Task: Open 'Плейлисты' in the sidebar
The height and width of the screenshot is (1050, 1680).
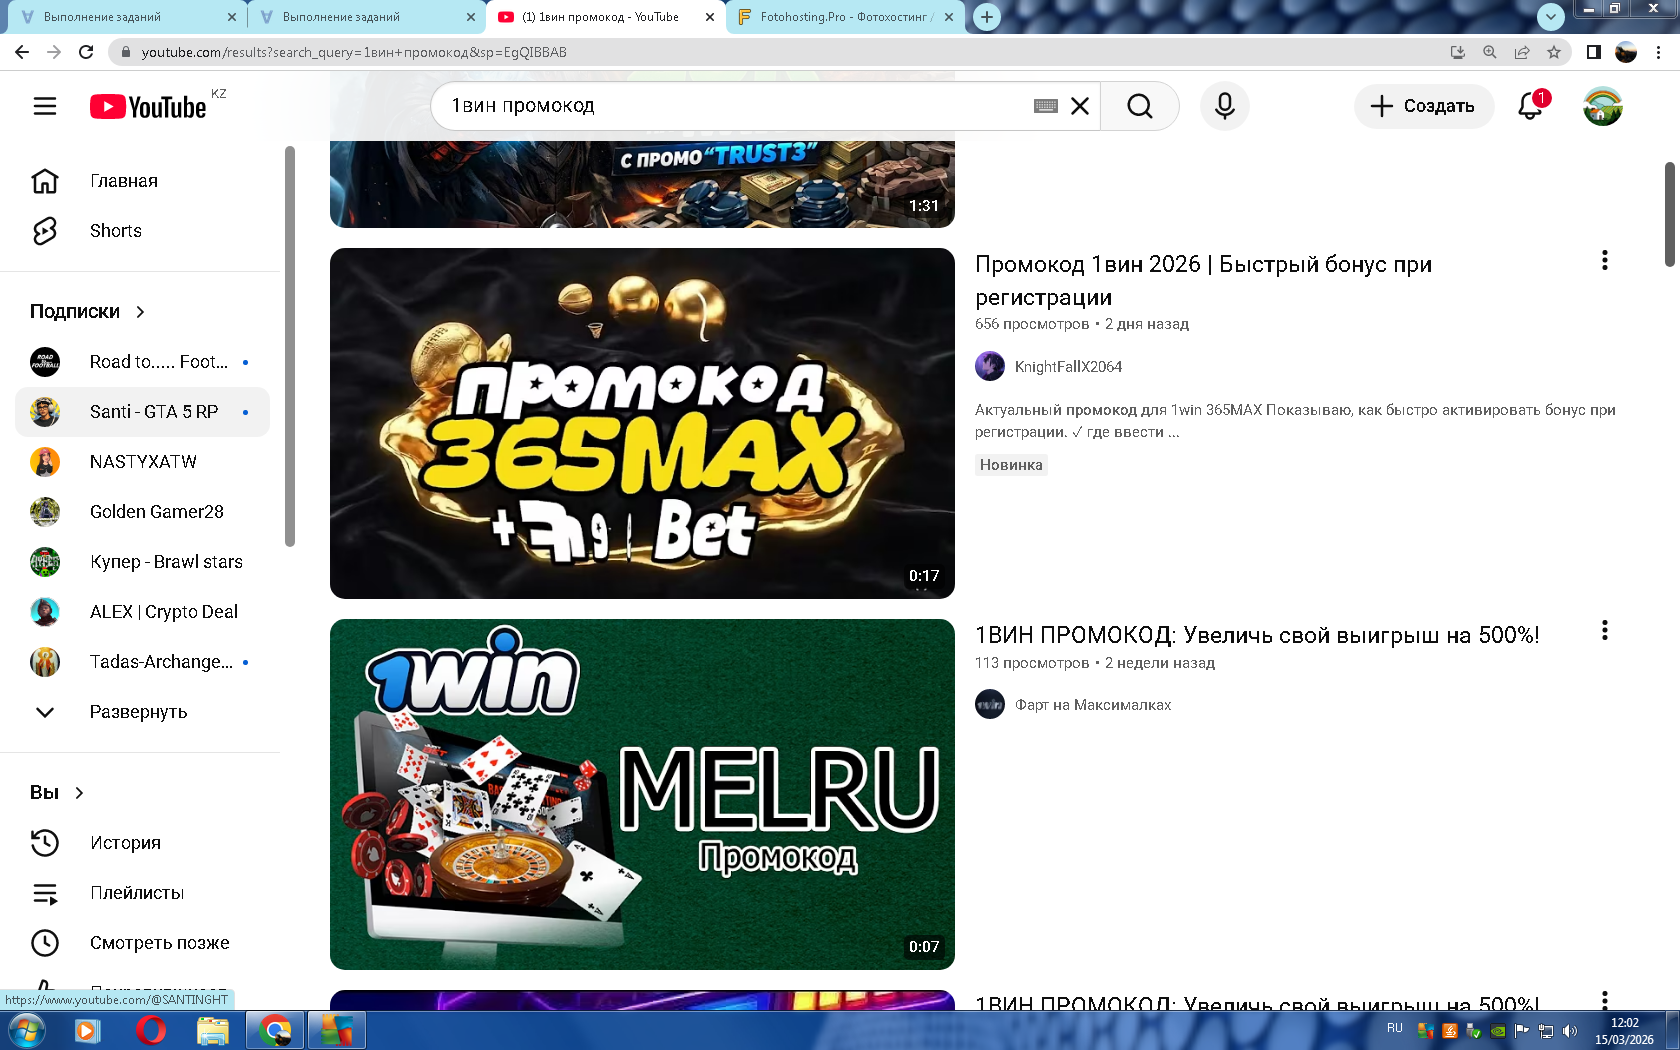Action: (142, 893)
